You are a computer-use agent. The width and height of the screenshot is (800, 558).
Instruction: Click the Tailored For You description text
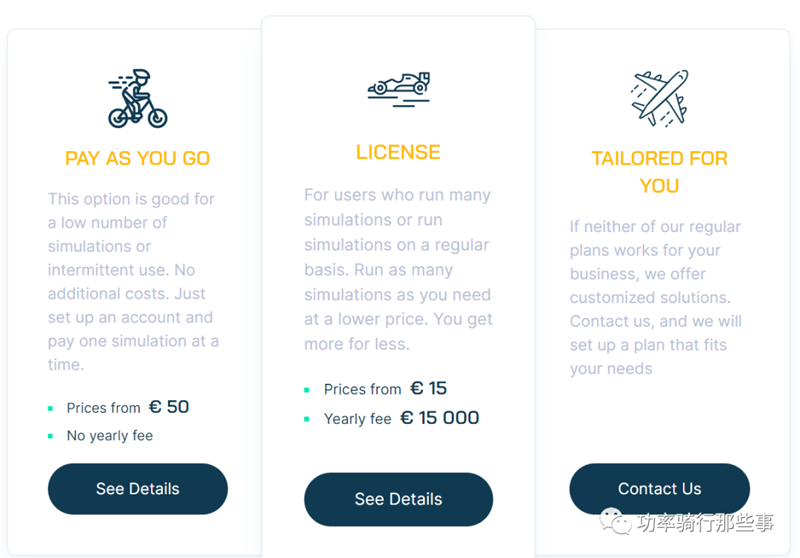tap(655, 297)
